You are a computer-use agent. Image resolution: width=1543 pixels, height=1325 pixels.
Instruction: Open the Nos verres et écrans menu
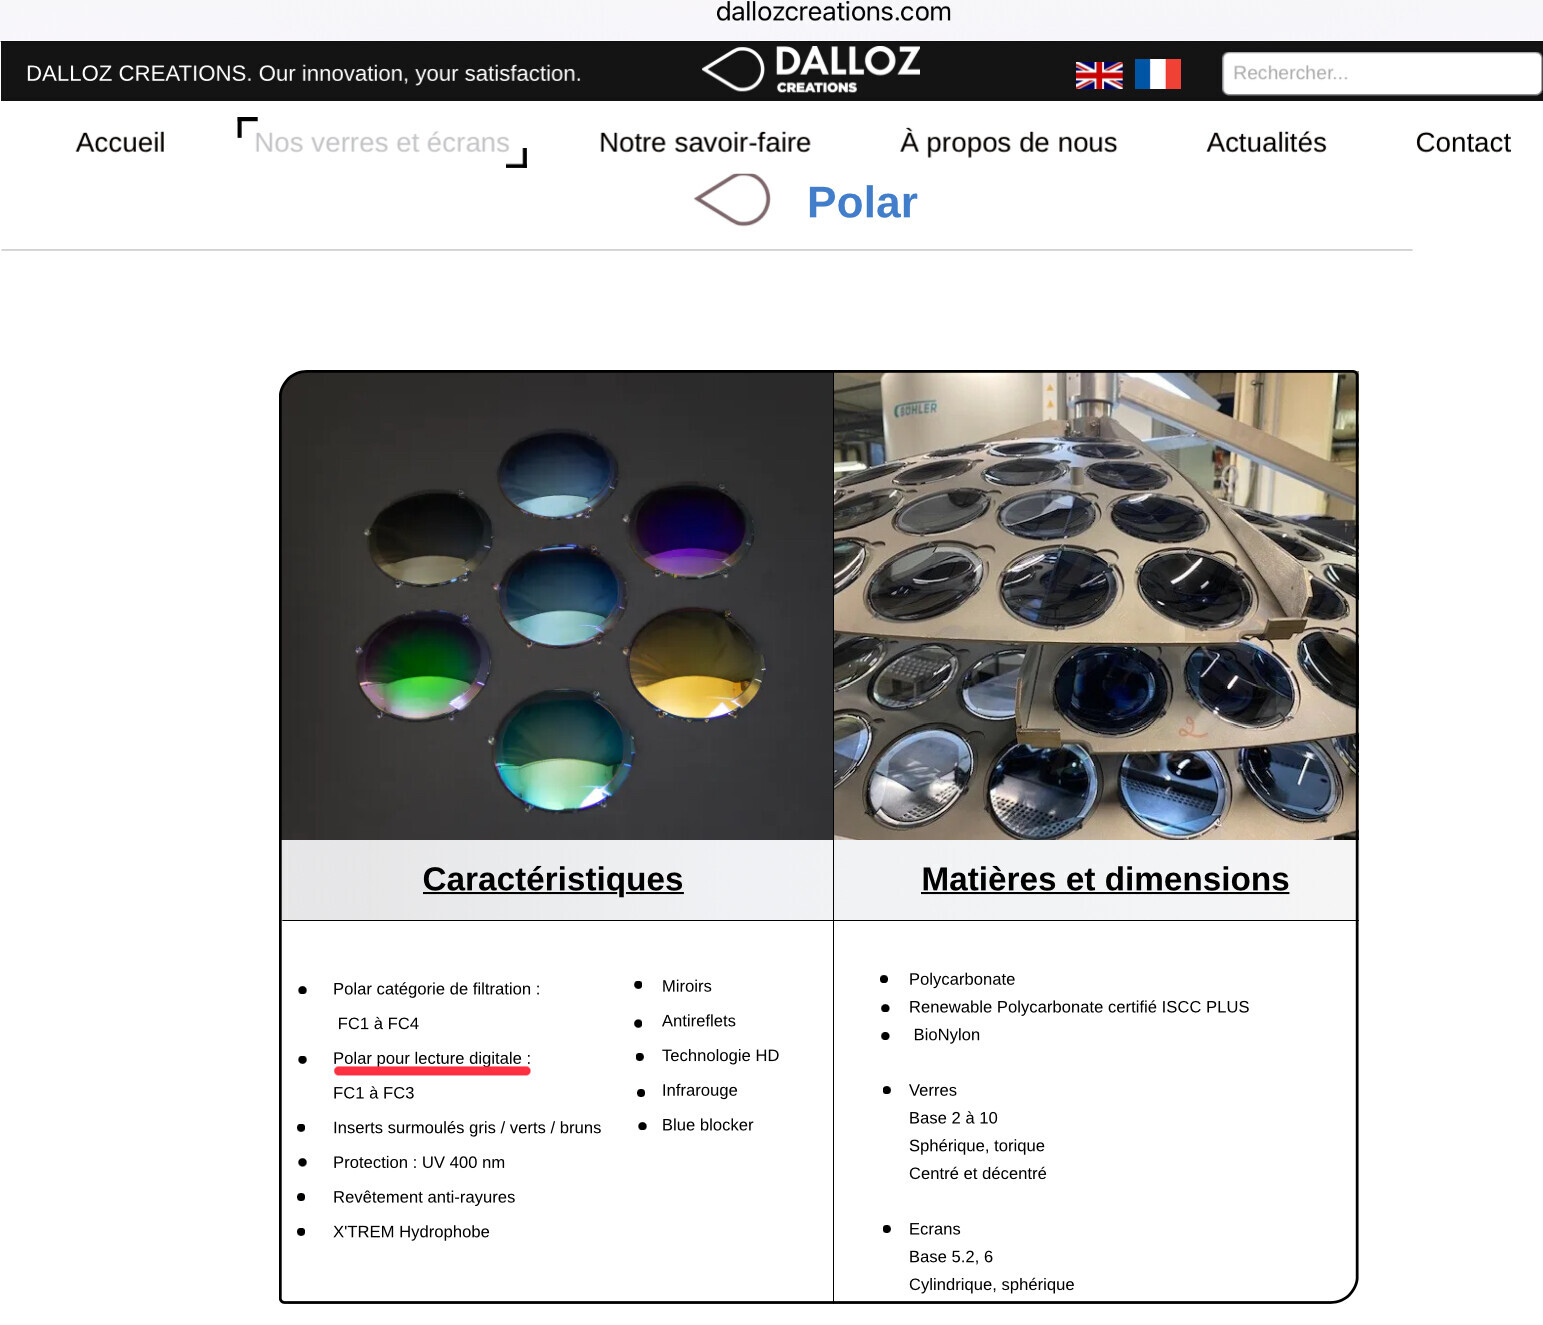point(382,143)
